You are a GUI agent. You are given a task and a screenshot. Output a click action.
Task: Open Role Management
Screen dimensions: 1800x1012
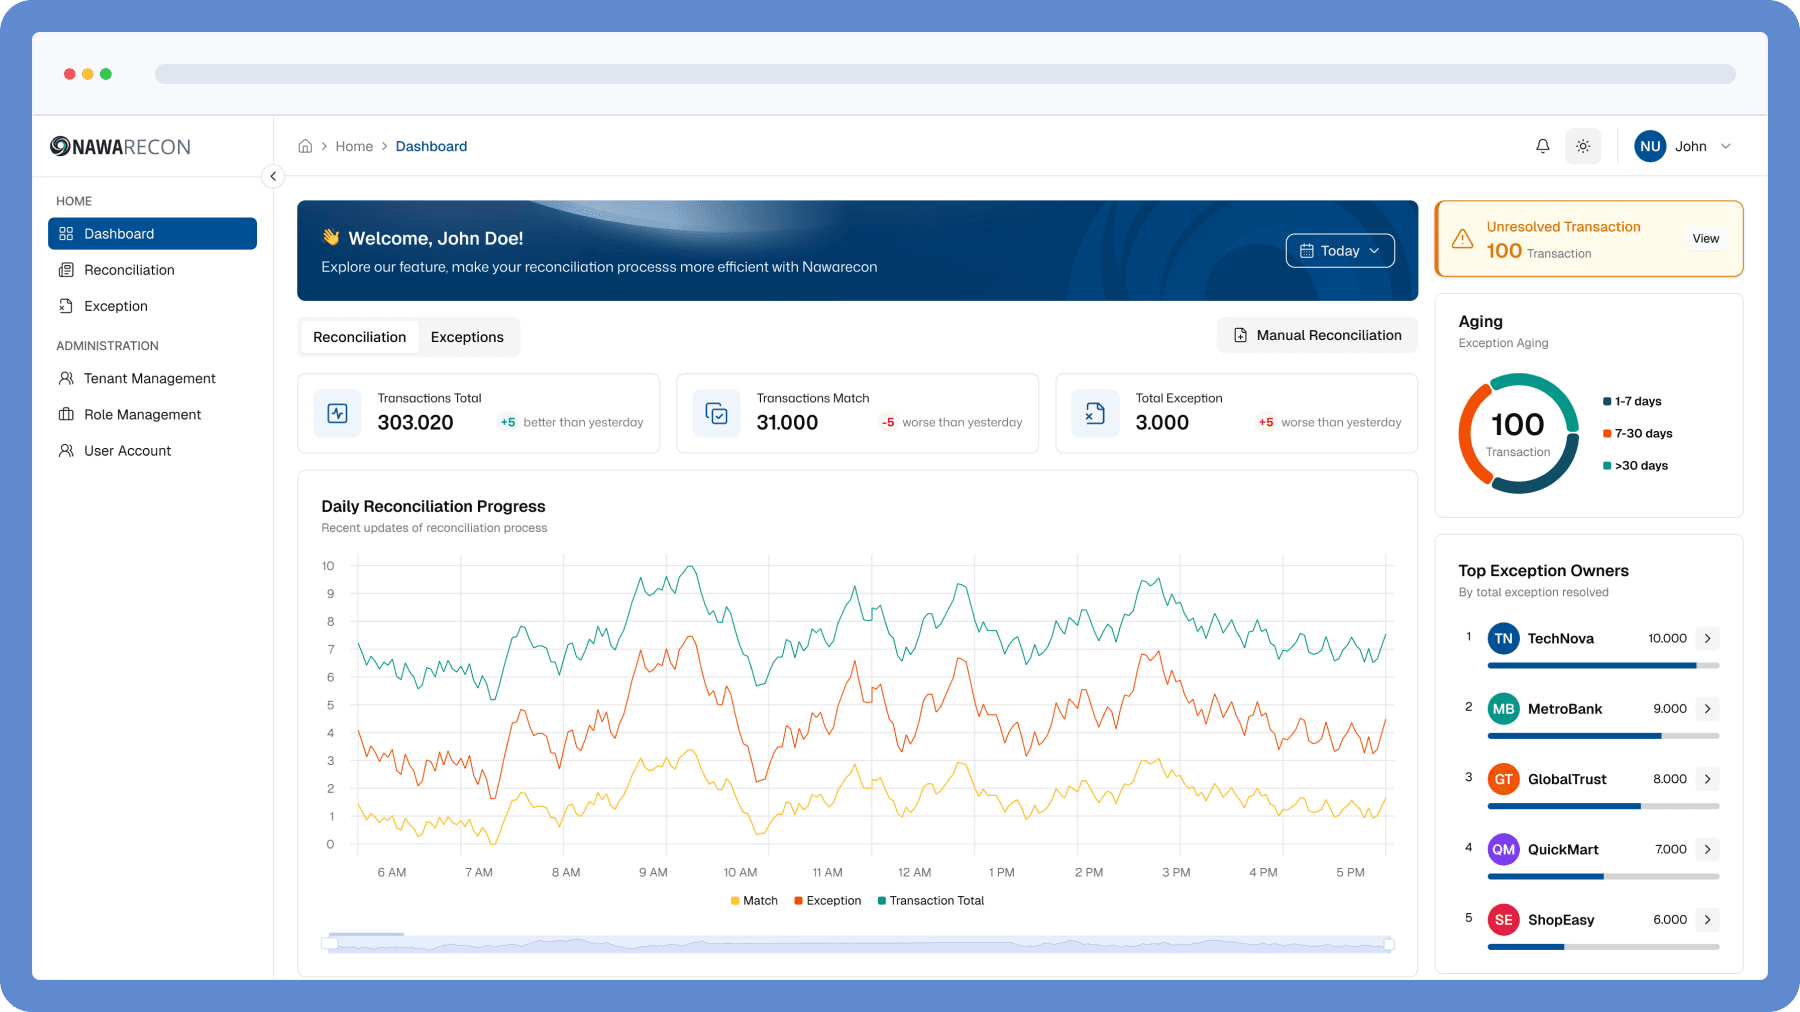152,414
